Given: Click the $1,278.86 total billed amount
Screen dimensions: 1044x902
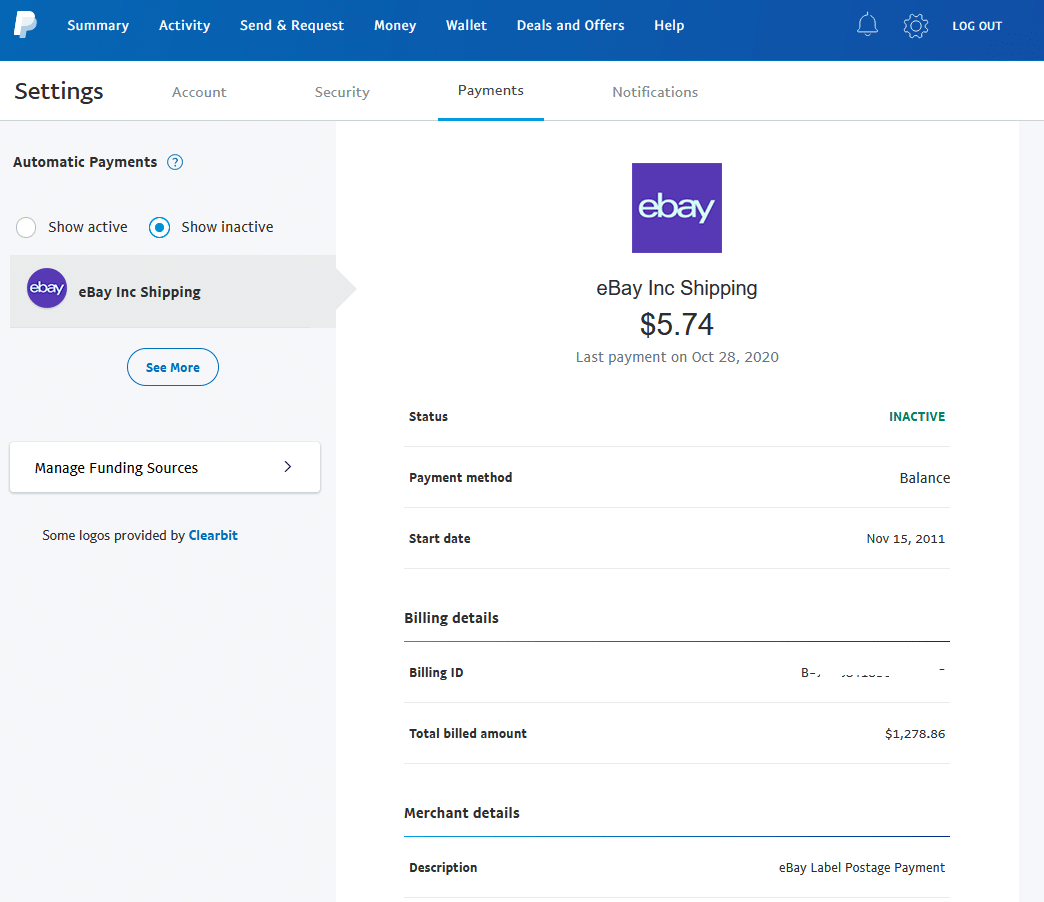Looking at the screenshot, I should point(915,734).
